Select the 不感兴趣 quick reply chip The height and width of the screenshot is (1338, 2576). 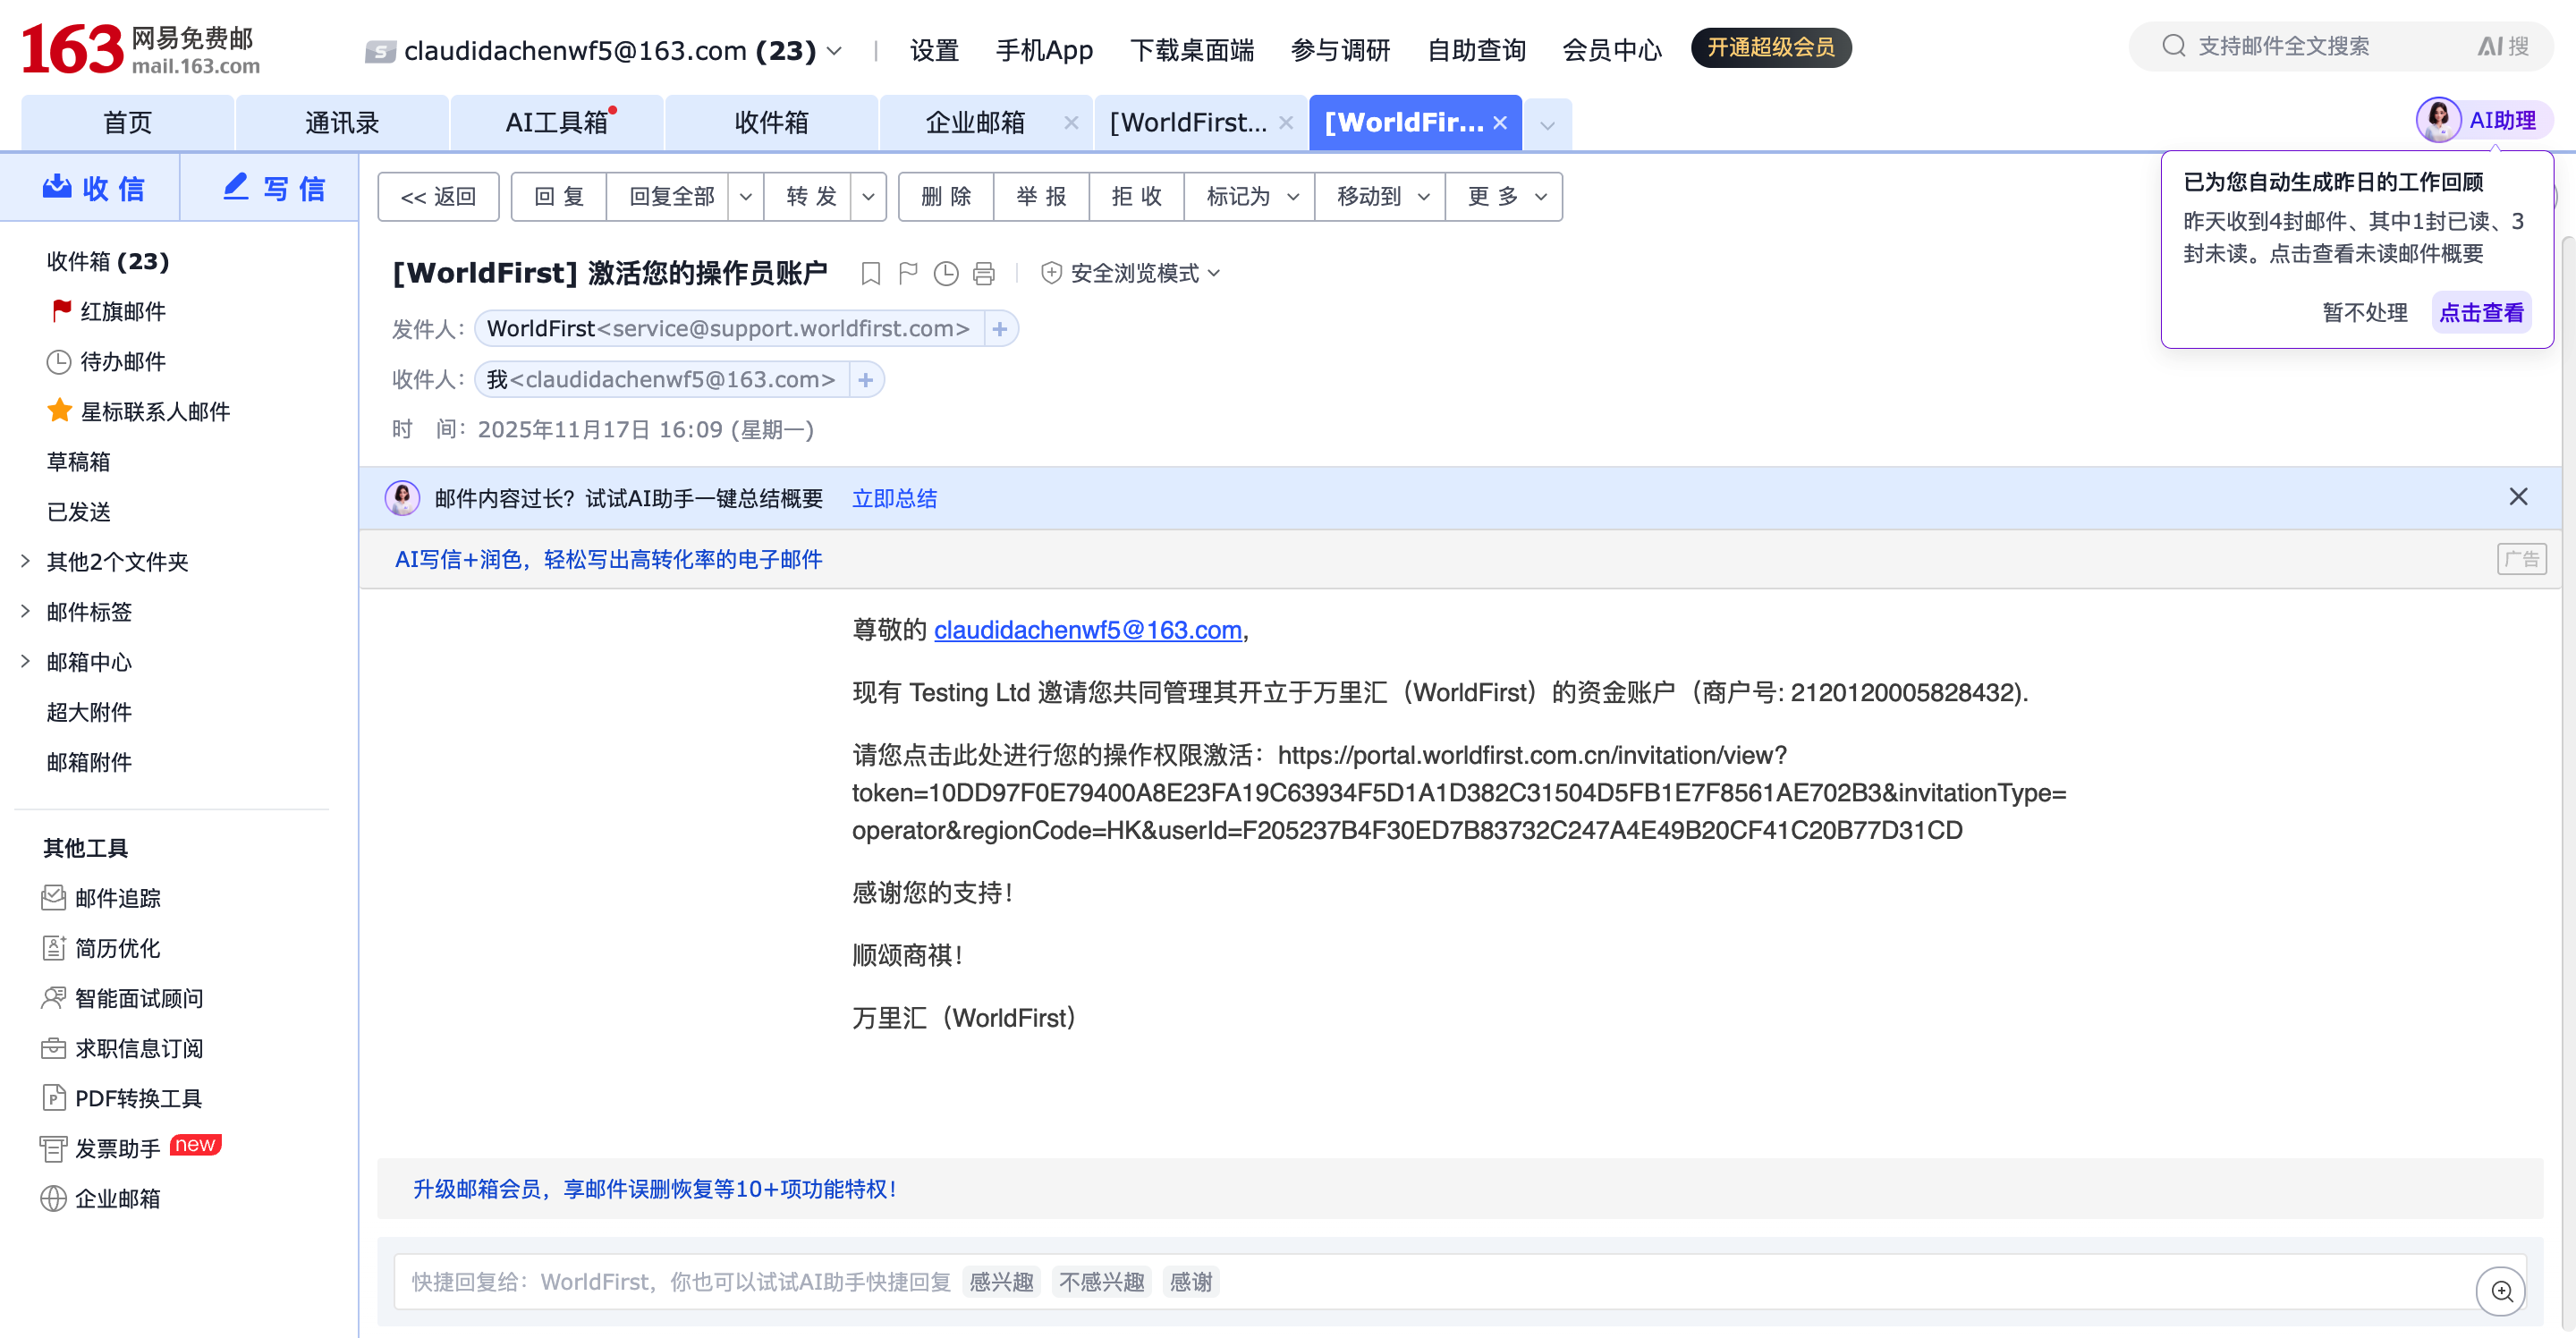pos(1101,1281)
